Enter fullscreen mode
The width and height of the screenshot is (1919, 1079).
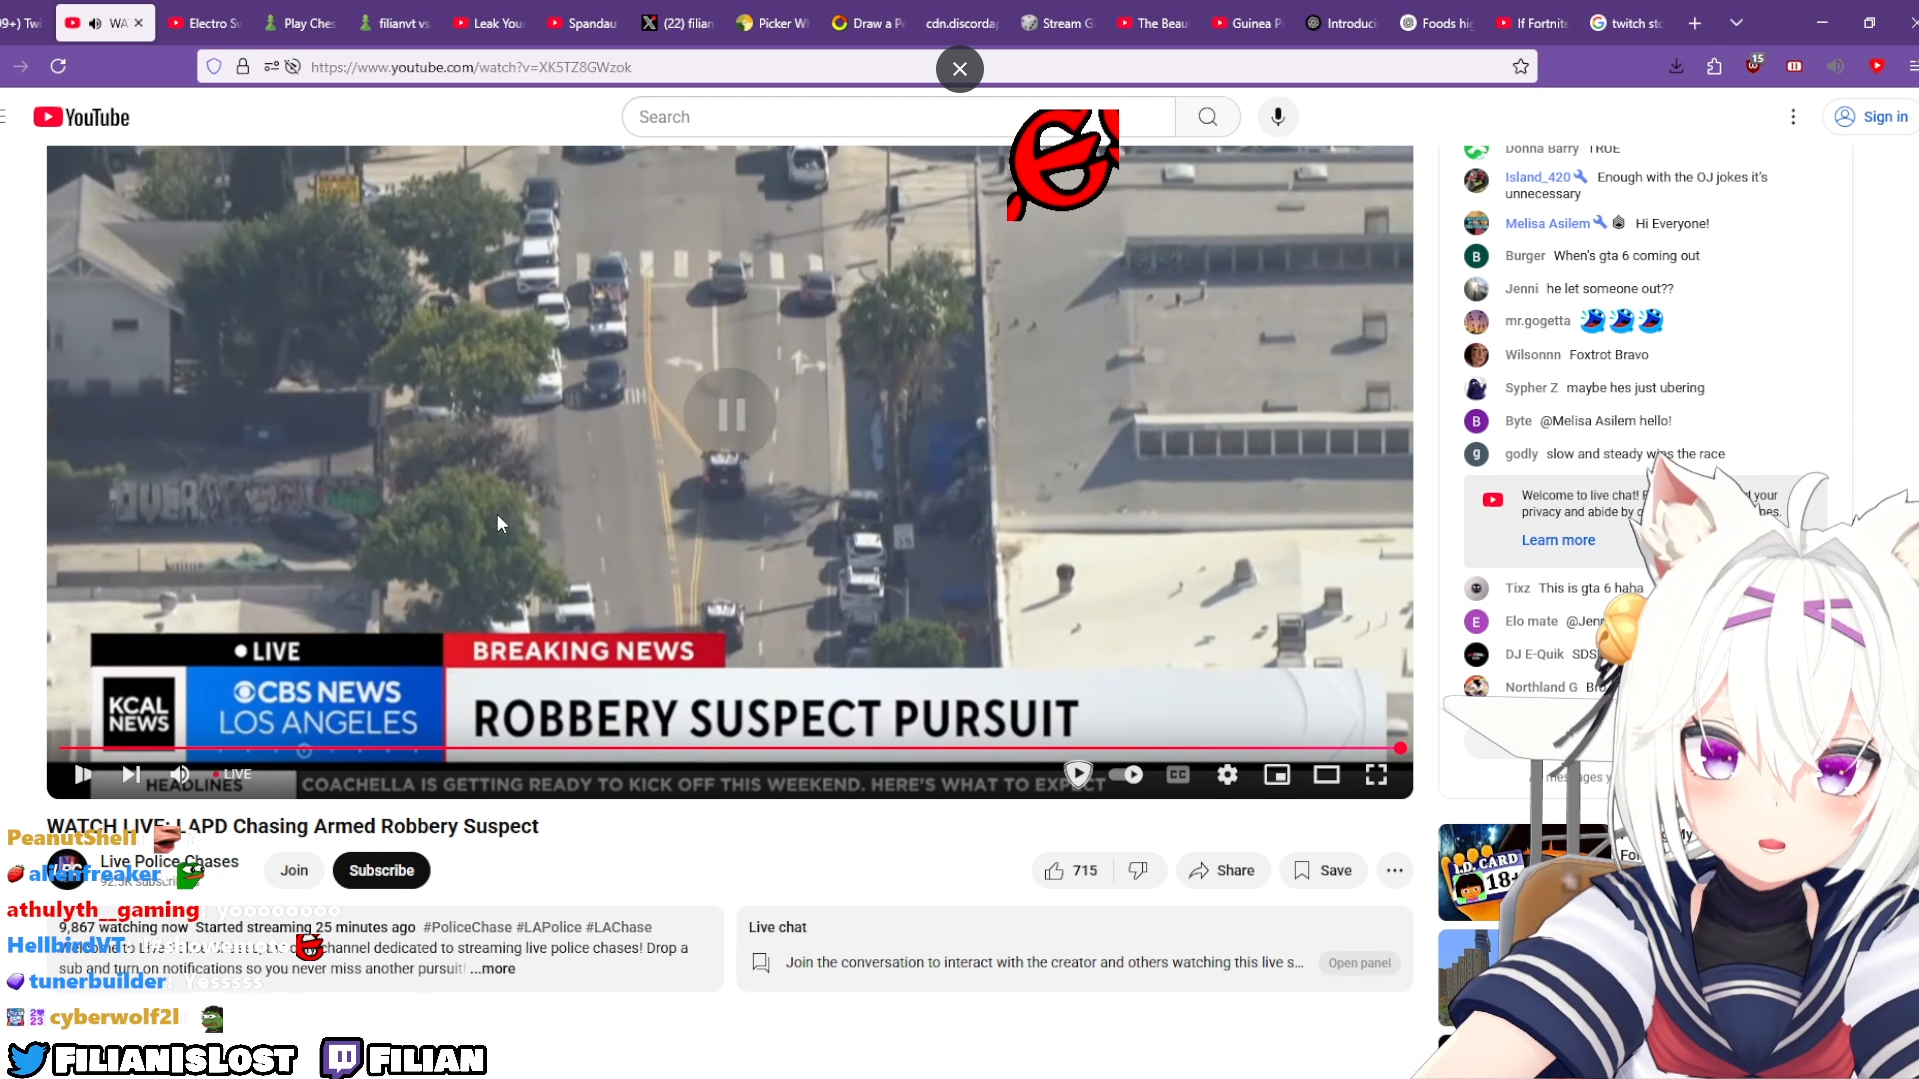click(x=1376, y=774)
